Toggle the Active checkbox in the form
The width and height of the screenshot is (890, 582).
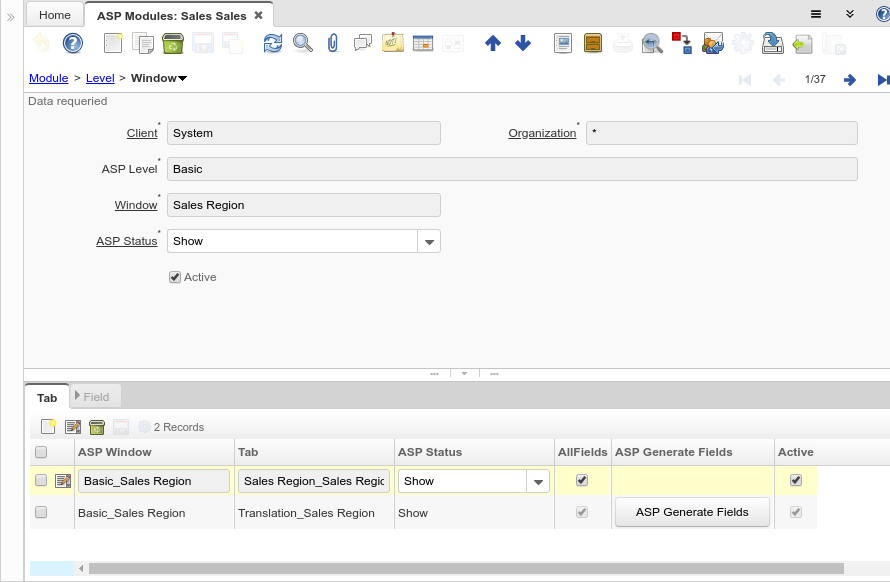[175, 277]
